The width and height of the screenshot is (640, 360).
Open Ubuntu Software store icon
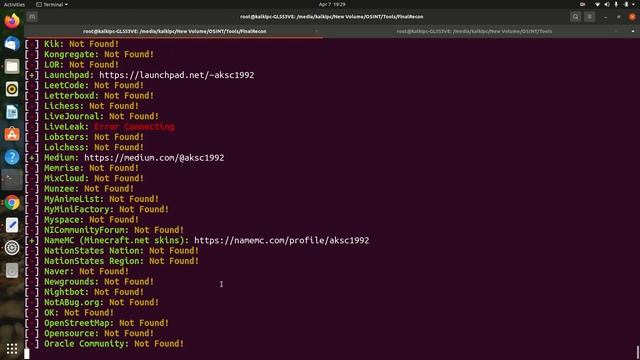(x=12, y=134)
